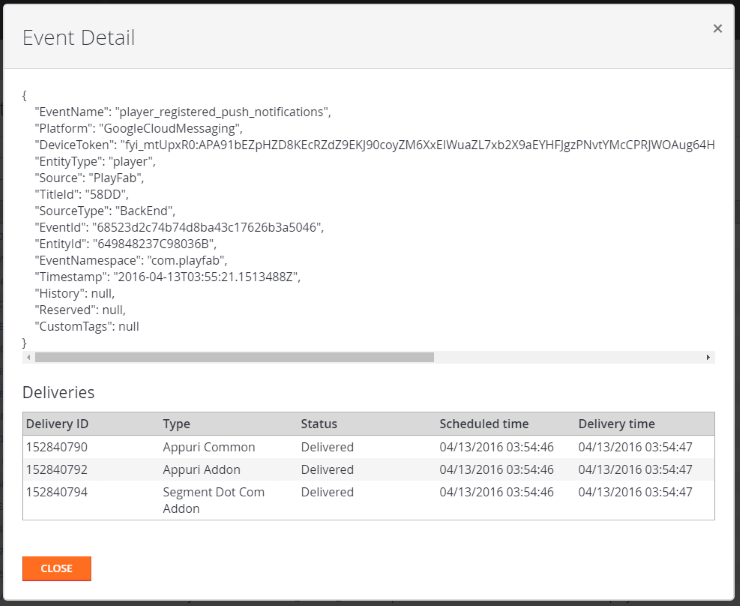Click the Segment Dot Com Addon cell
Image resolution: width=740 pixels, height=606 pixels.
tap(214, 500)
